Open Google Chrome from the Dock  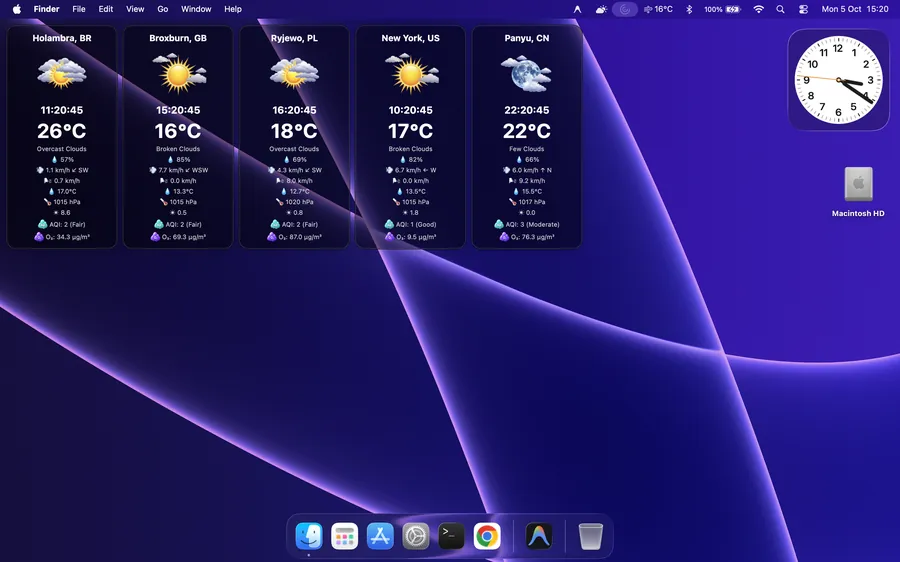click(x=487, y=536)
